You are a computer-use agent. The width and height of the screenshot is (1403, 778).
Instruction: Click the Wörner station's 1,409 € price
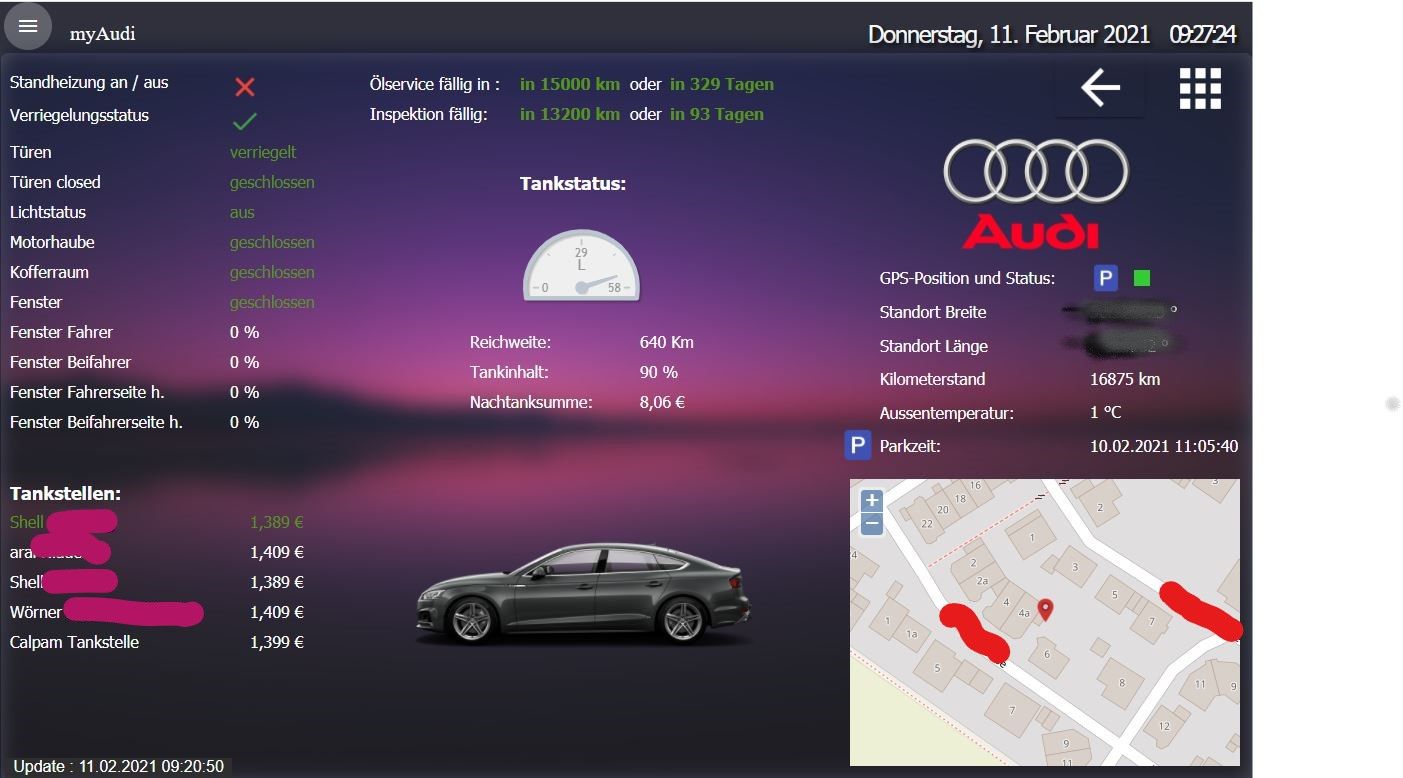[x=277, y=612]
